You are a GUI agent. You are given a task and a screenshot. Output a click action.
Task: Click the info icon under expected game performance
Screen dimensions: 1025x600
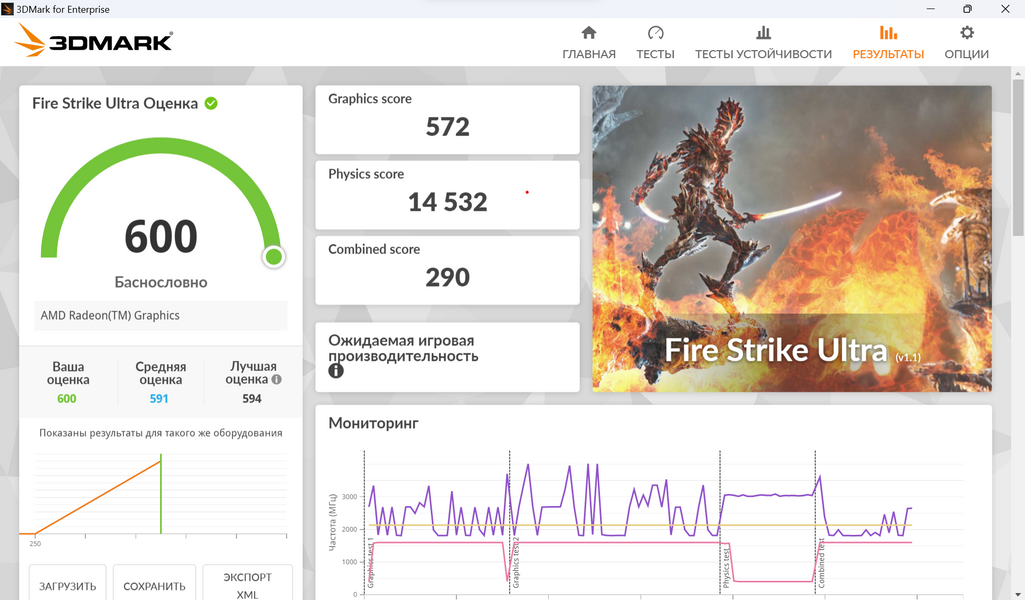[x=336, y=371]
